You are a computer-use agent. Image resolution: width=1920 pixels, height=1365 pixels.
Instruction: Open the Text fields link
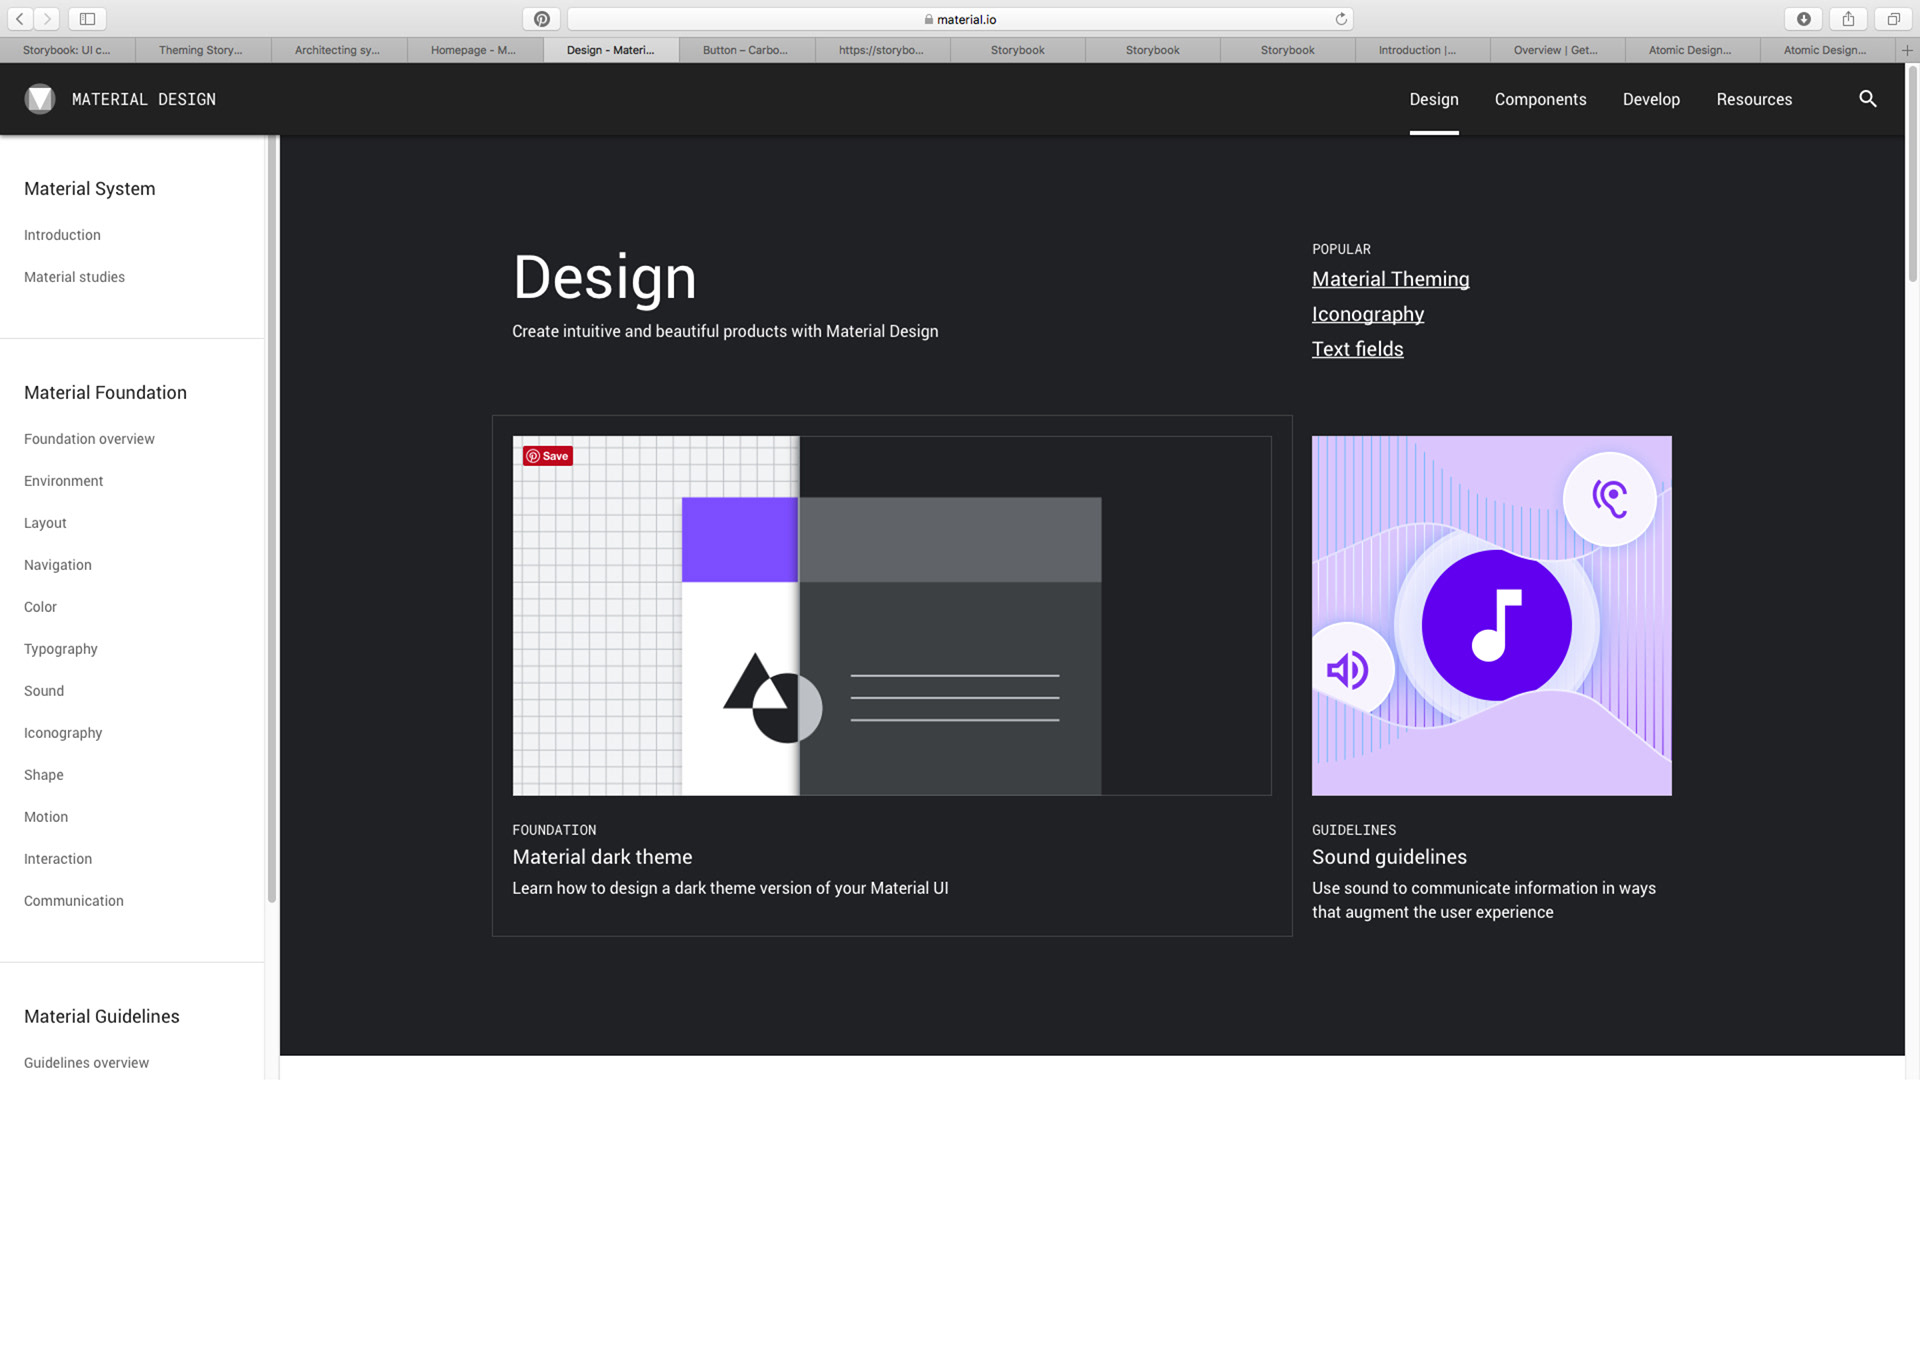pyautogui.click(x=1357, y=349)
